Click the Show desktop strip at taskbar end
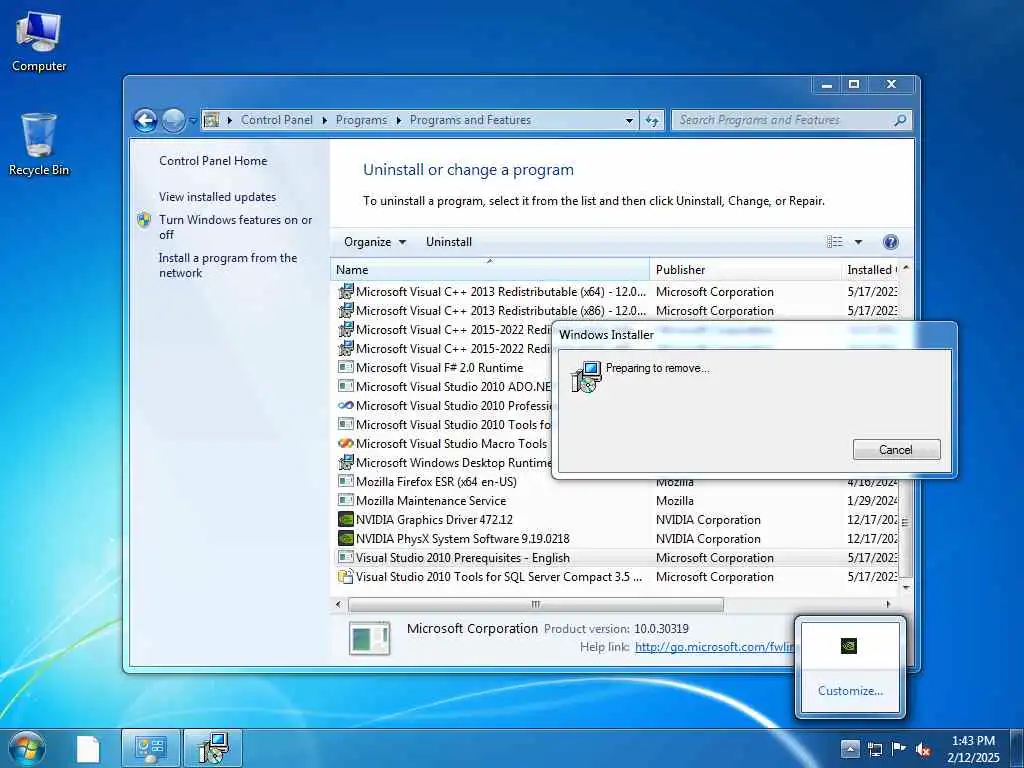Viewport: 1024px width, 768px height. tap(1017, 748)
